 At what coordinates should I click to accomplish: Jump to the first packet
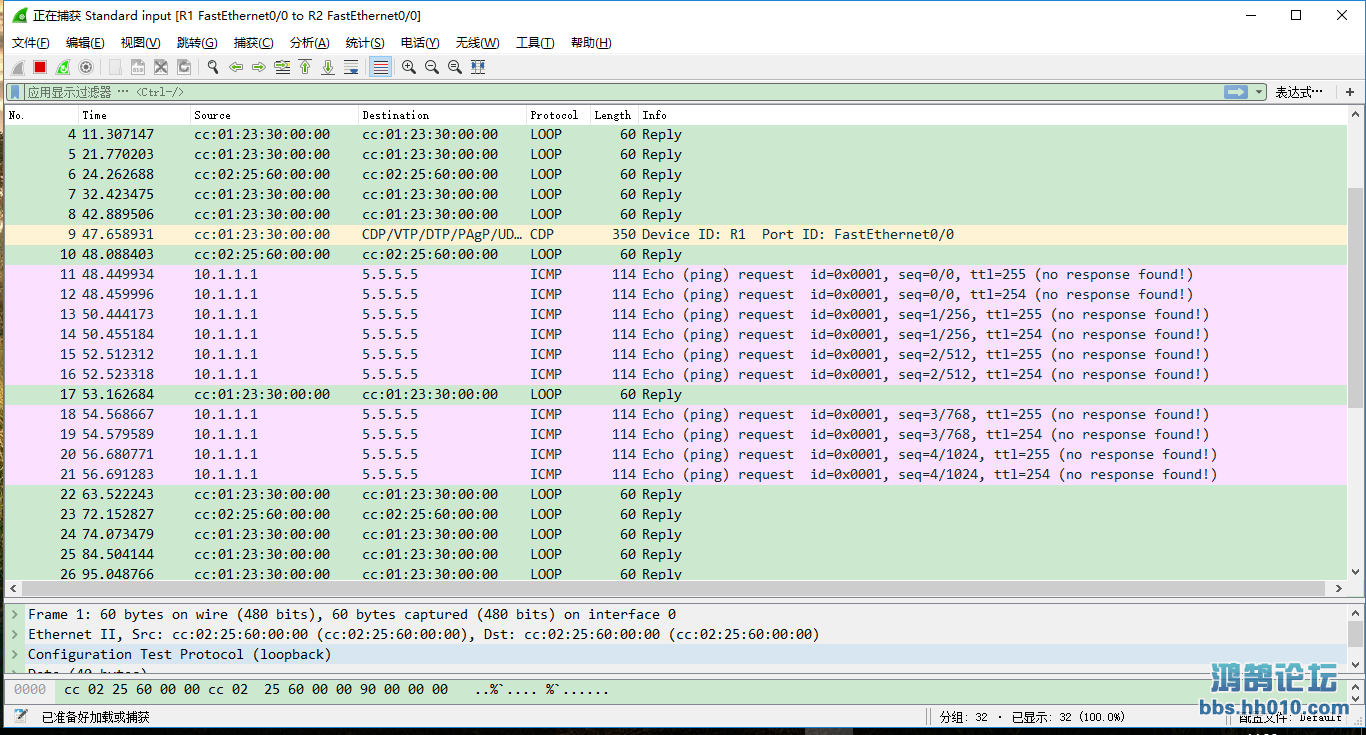[x=305, y=67]
